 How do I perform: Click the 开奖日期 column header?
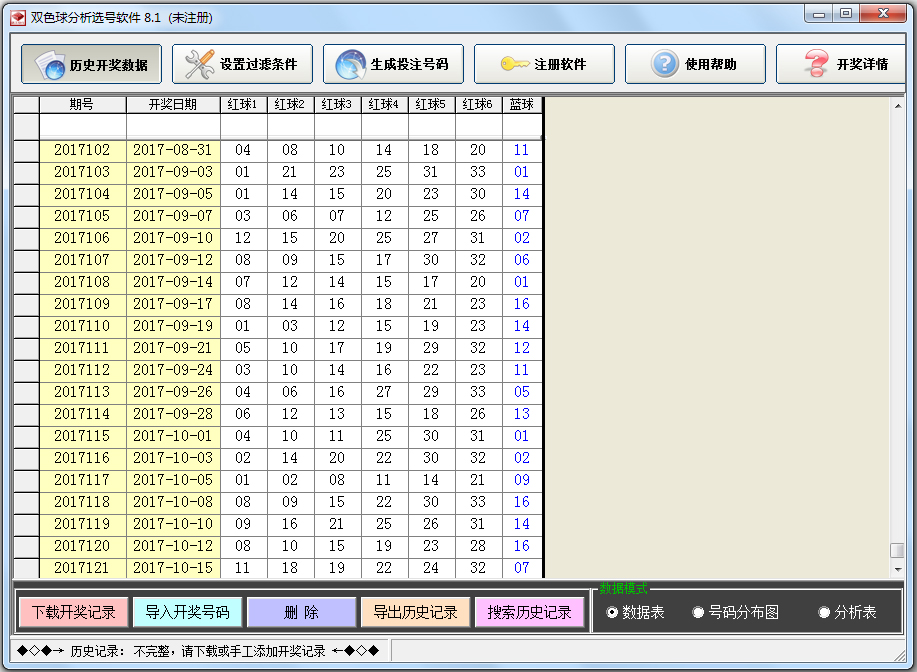coord(172,105)
